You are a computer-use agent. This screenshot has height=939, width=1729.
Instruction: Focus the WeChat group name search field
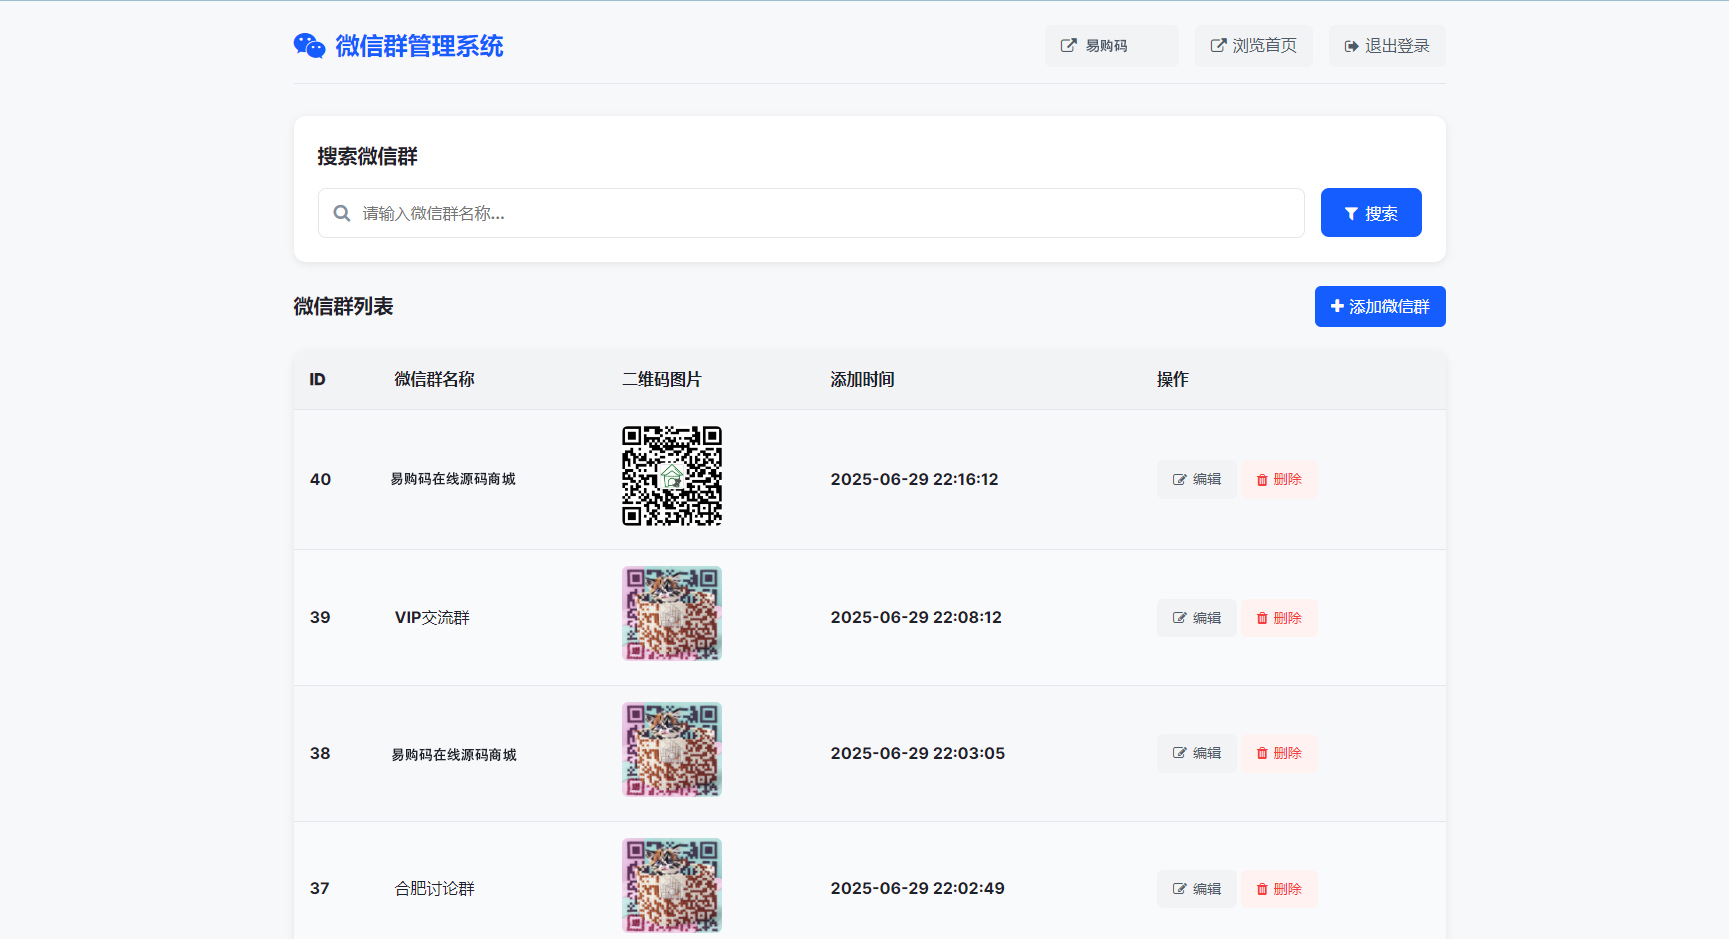click(820, 213)
